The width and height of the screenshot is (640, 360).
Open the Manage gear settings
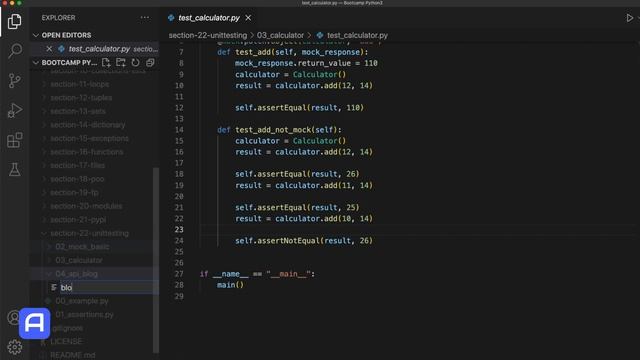pos(15,347)
